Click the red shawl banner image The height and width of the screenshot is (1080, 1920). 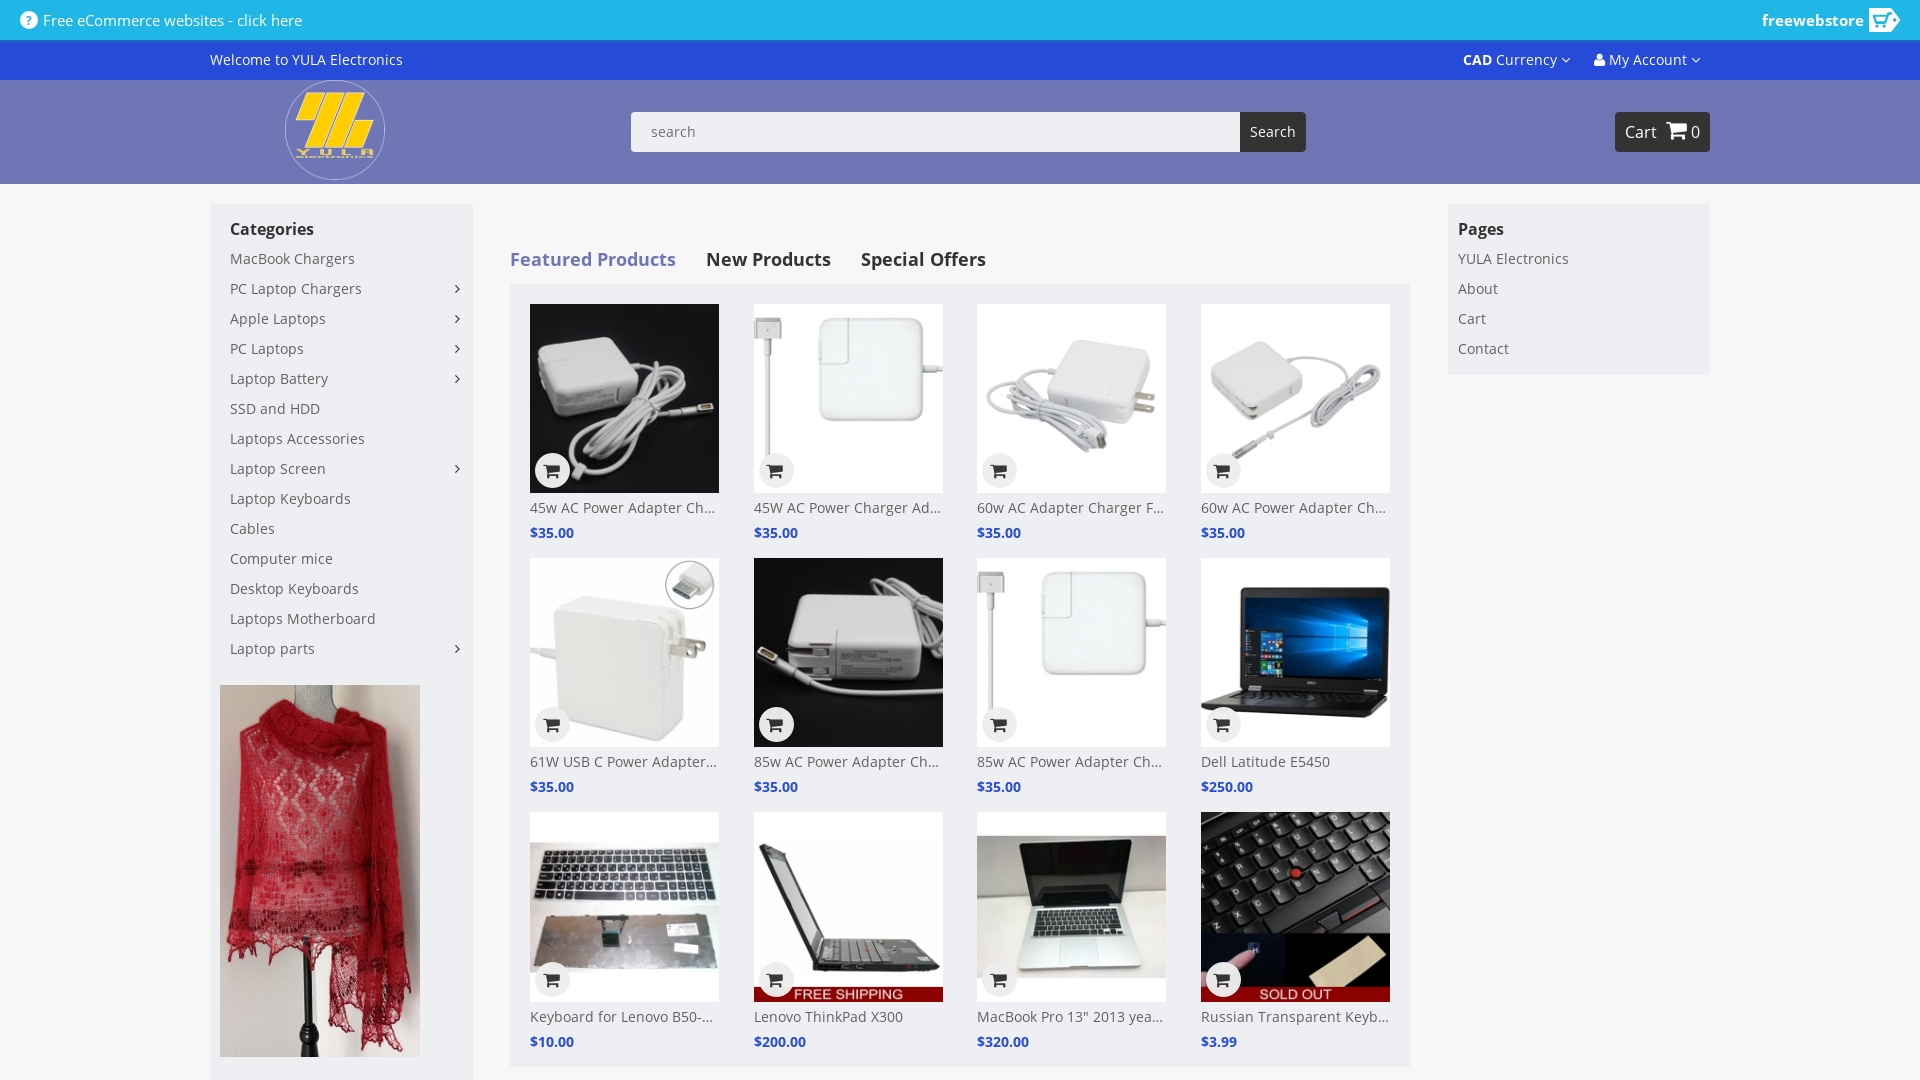tap(320, 871)
